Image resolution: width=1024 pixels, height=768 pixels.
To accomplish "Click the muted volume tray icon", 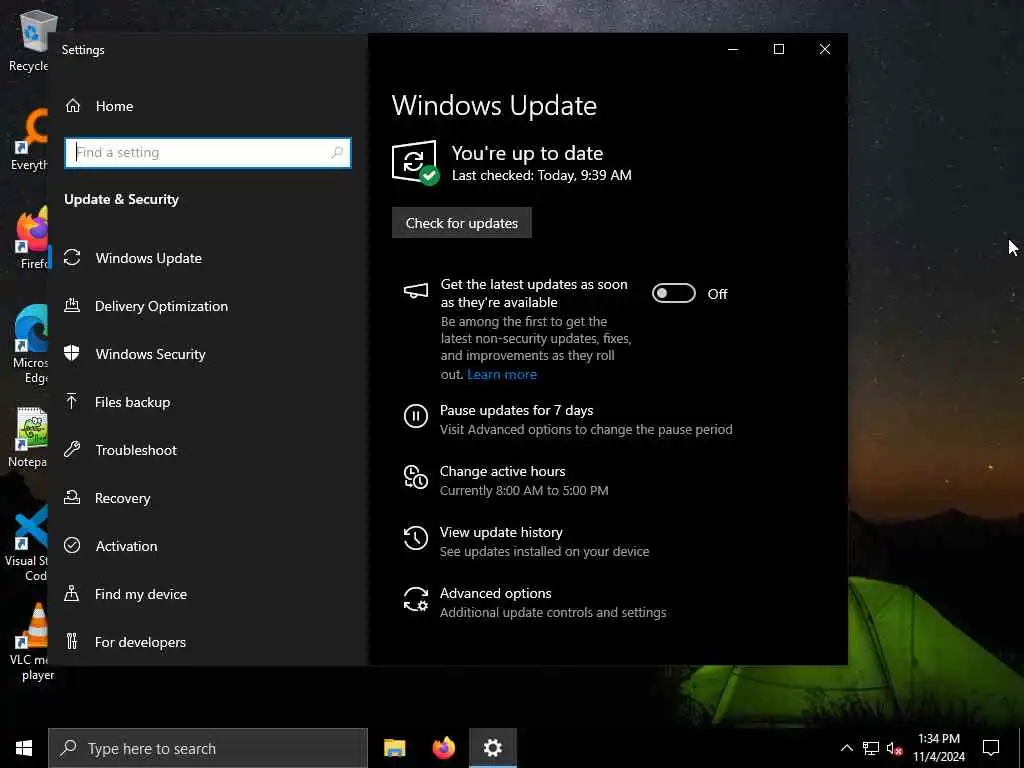I will [895, 748].
